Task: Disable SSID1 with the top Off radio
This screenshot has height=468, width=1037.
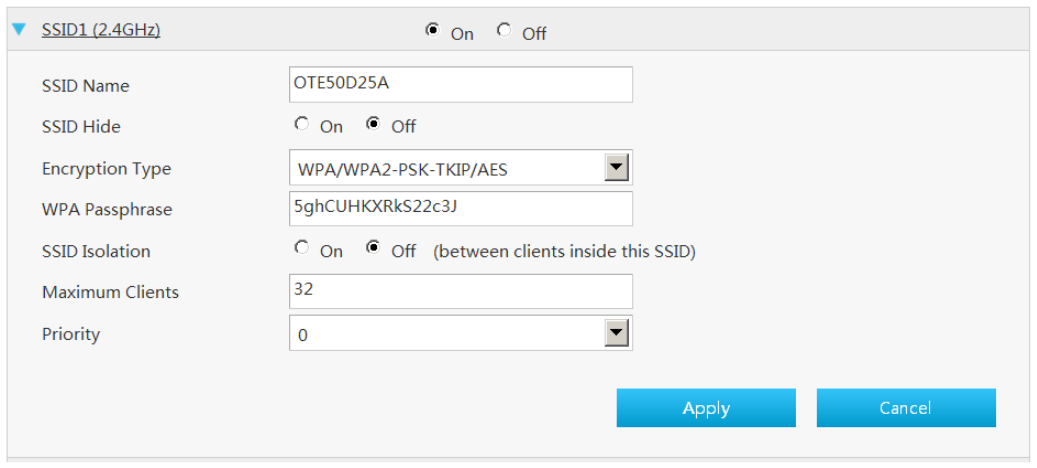Action: pos(504,30)
